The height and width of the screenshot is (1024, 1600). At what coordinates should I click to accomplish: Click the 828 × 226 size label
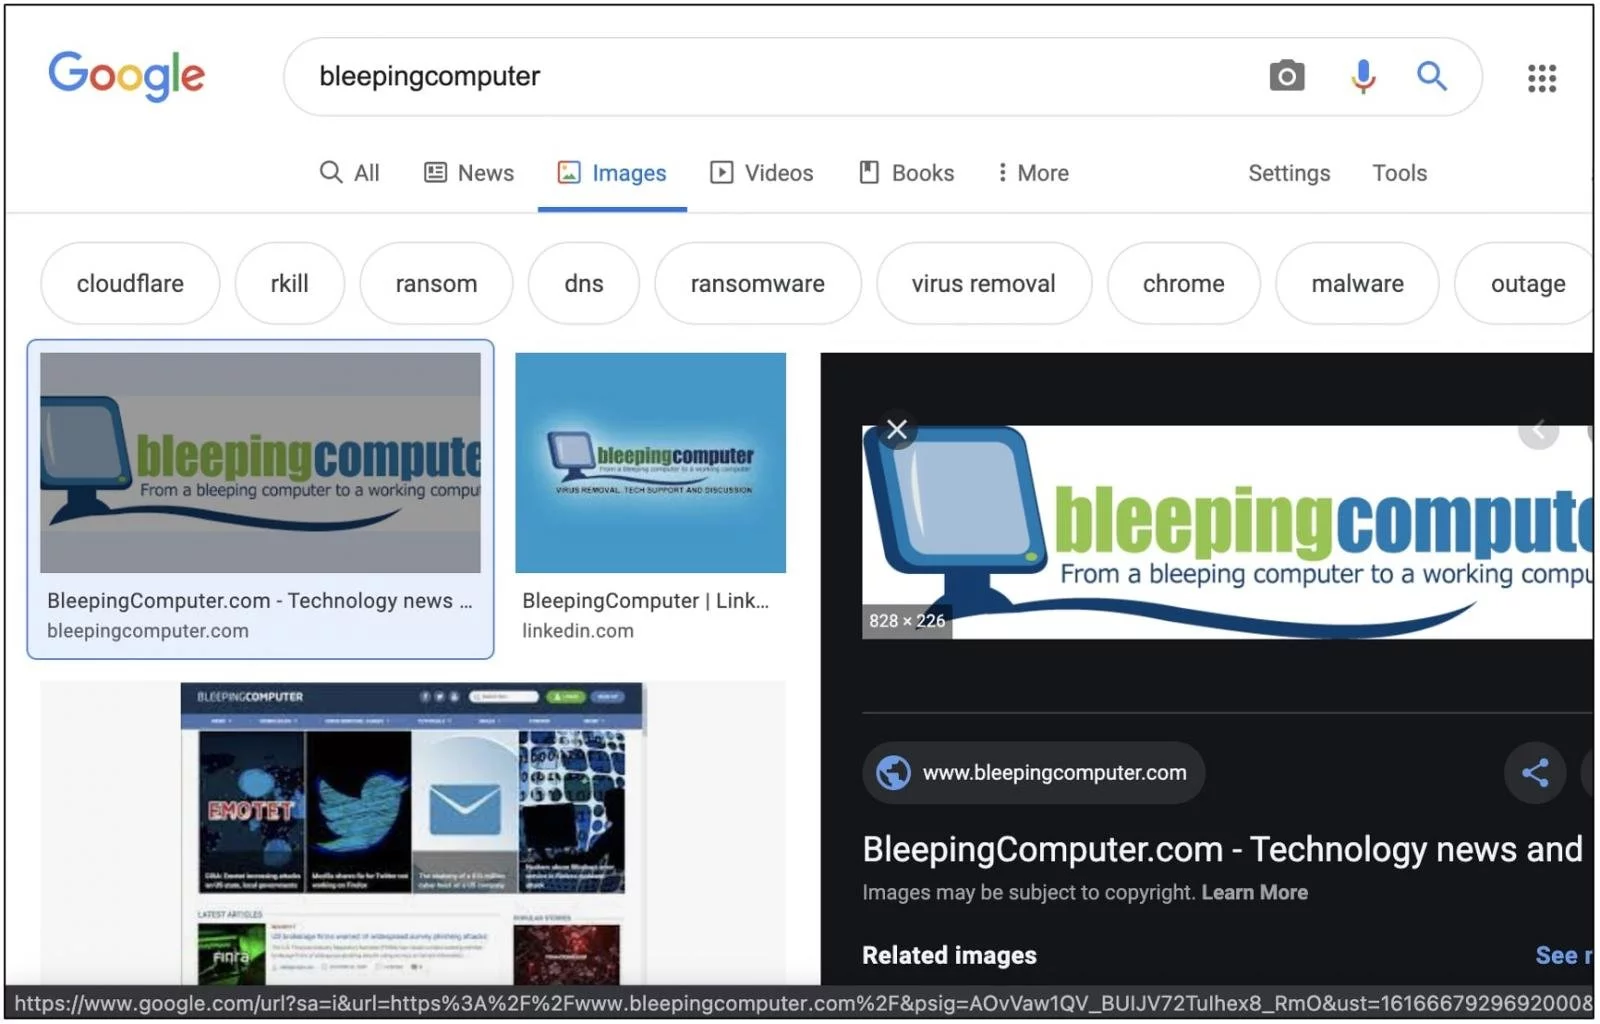coord(907,621)
